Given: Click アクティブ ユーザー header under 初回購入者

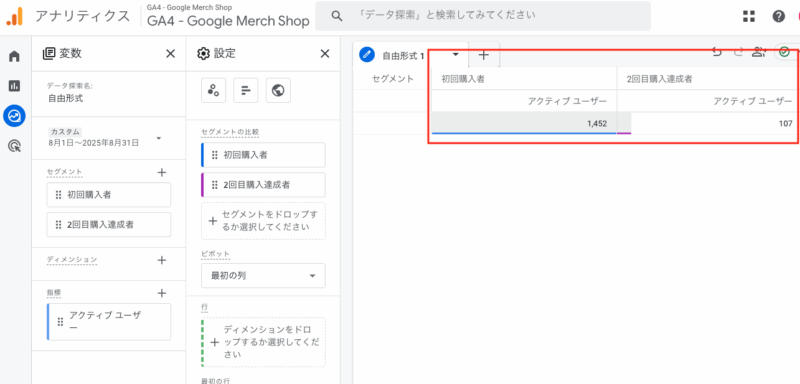Looking at the screenshot, I should click(x=567, y=101).
